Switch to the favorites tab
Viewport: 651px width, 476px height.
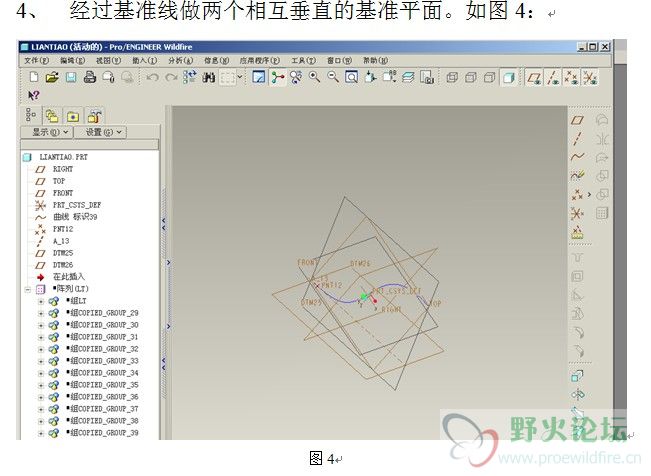click(73, 116)
